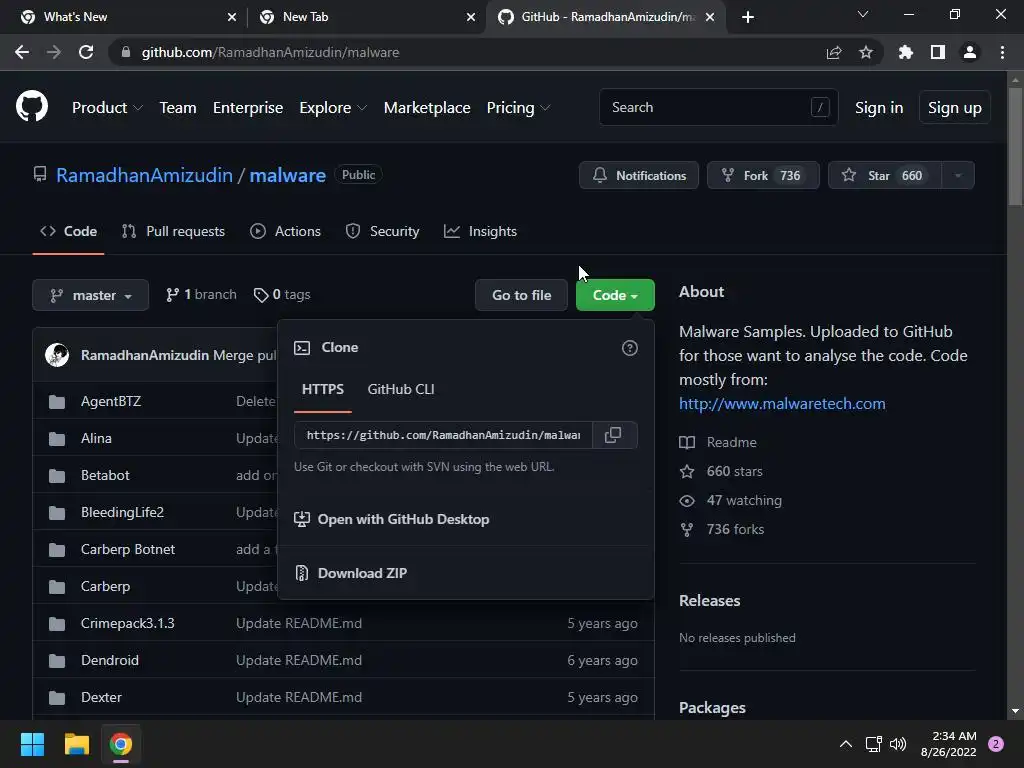Click the 736 forks link
Viewport: 1024px width, 768px height.
[x=722, y=530]
